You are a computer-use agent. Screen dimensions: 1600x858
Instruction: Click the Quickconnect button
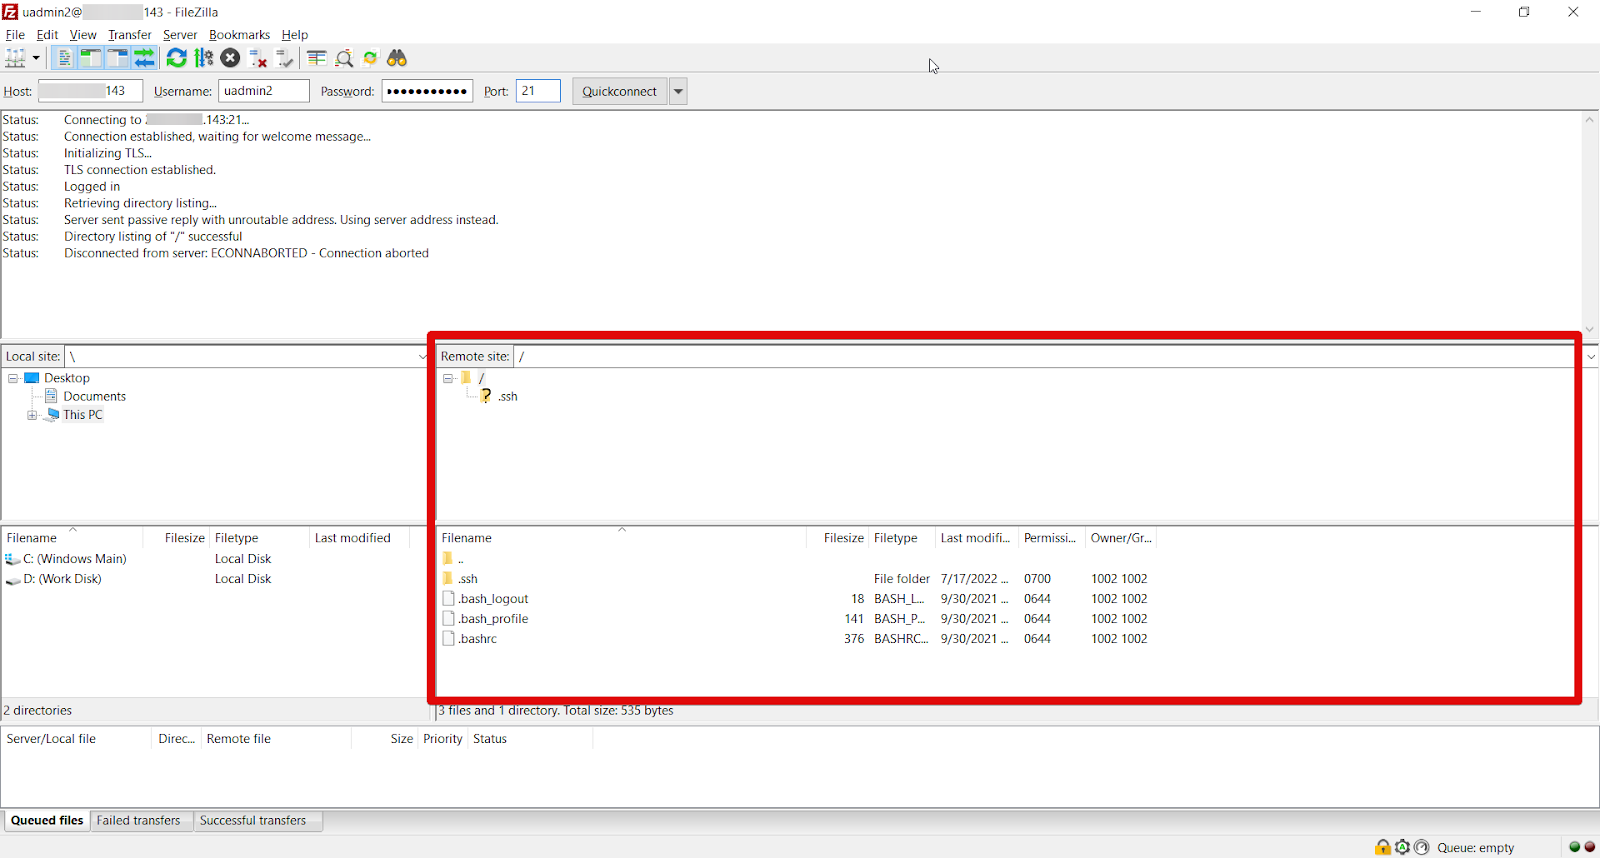point(620,92)
